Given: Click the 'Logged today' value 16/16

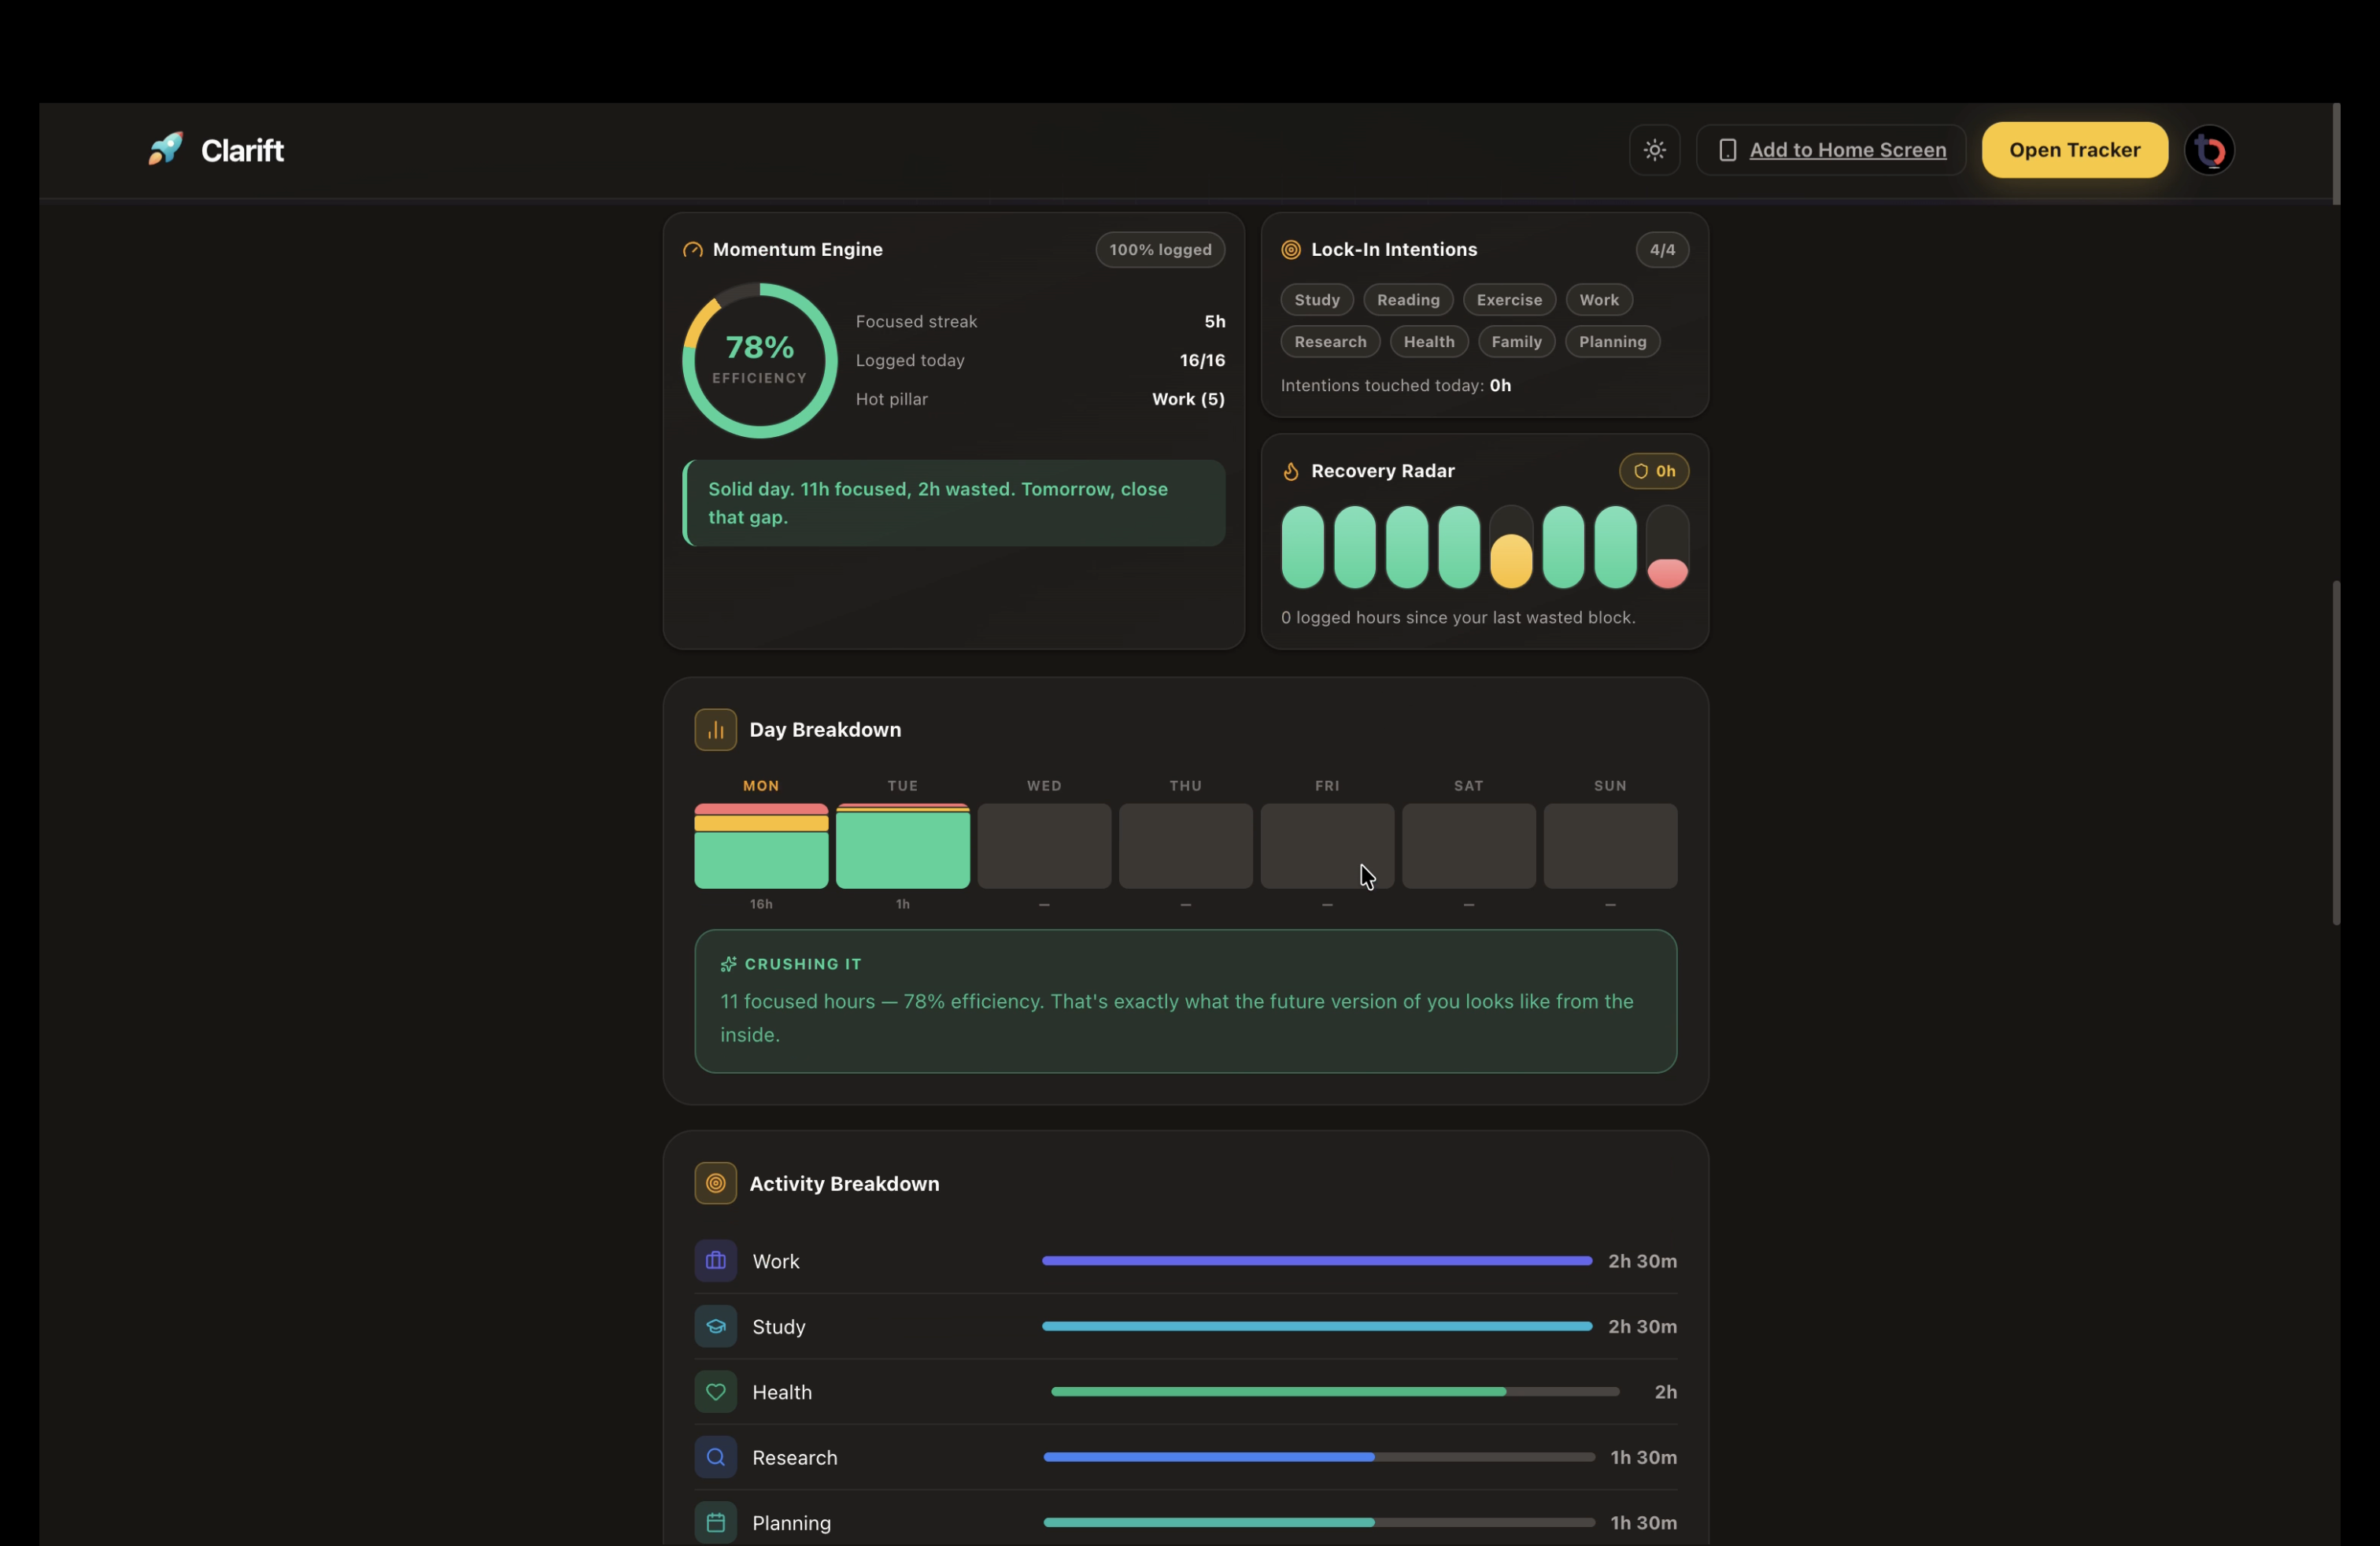Looking at the screenshot, I should coord(1202,360).
